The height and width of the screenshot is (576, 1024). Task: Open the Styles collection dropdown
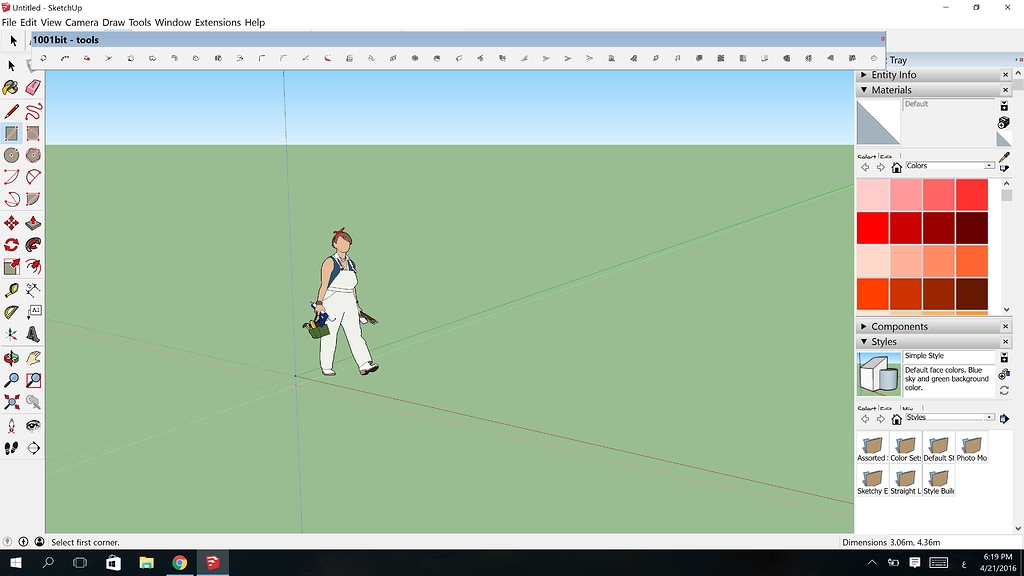tap(989, 416)
